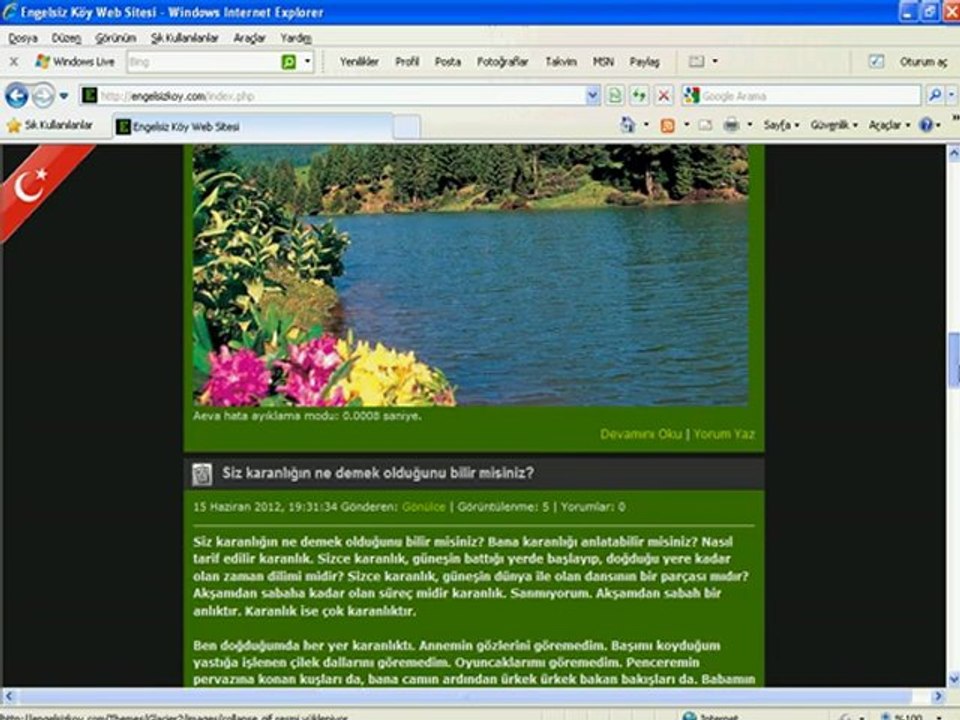Click the Oturum aç sign-in button
This screenshot has width=960, height=720.
(x=923, y=62)
